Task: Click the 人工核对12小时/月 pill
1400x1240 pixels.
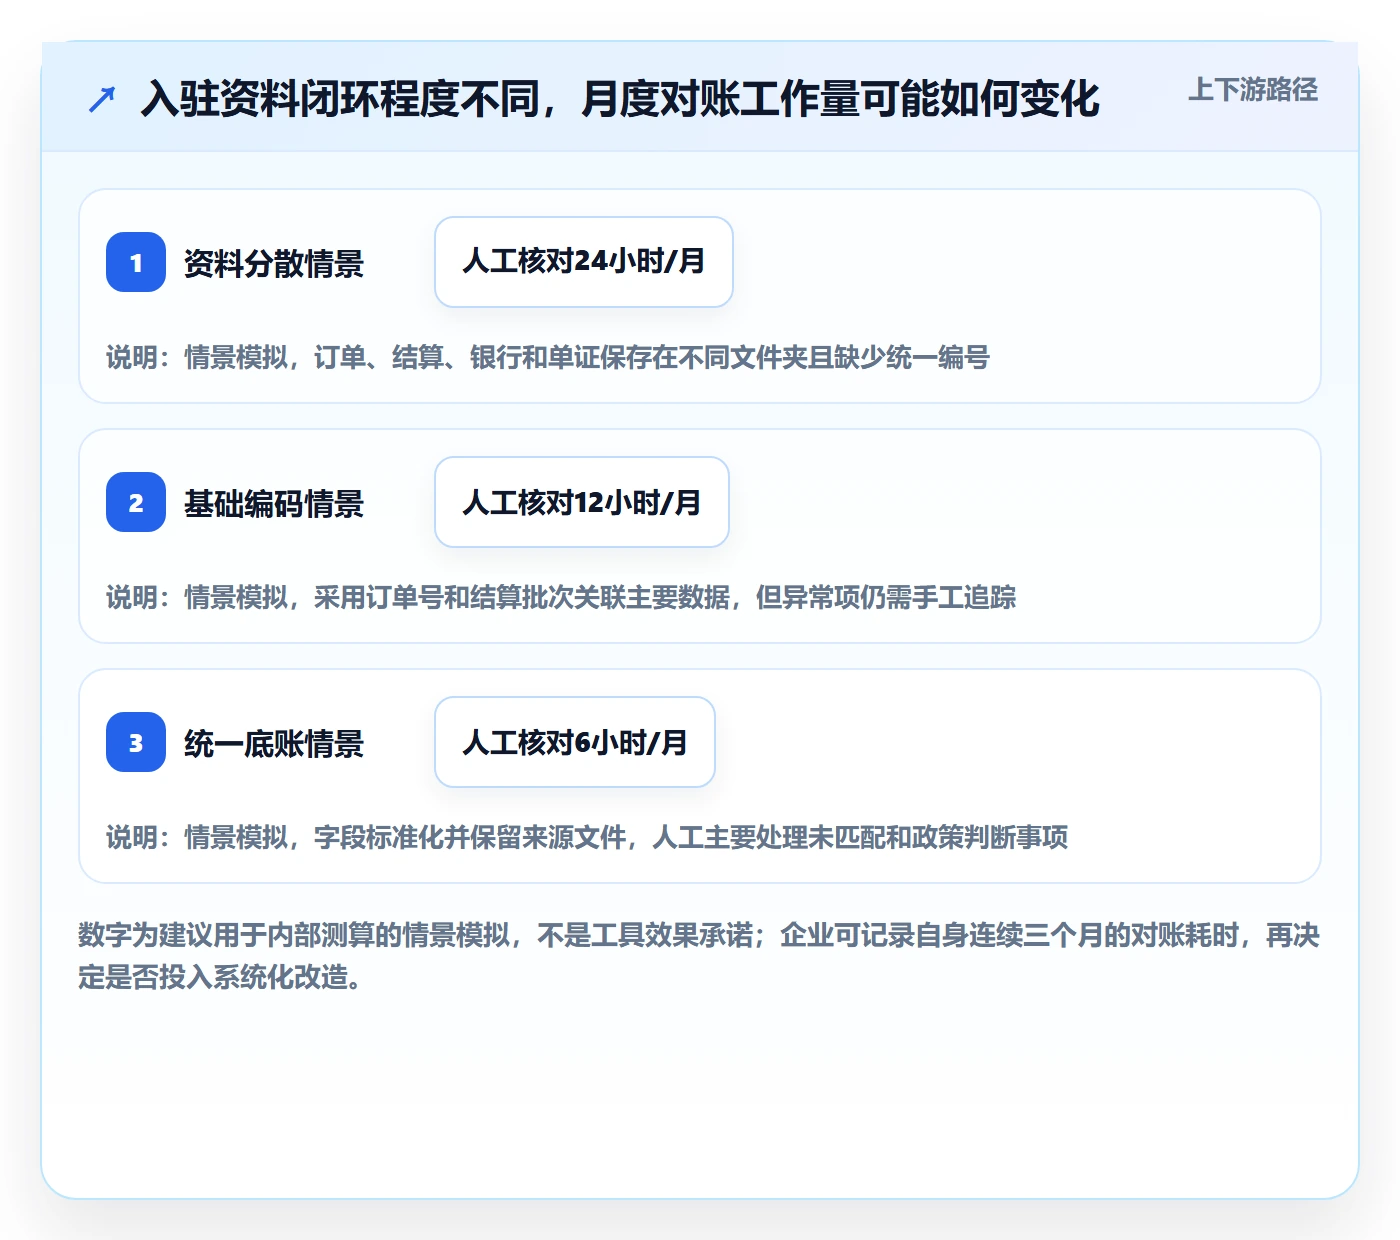Action: pyautogui.click(x=582, y=502)
